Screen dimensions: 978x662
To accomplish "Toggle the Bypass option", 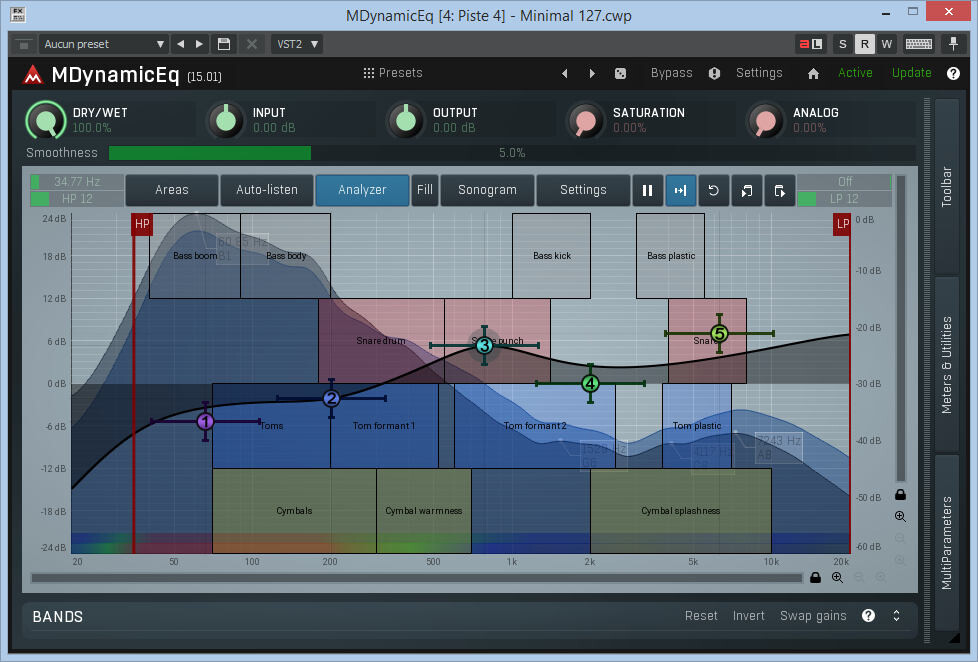I will [x=671, y=73].
